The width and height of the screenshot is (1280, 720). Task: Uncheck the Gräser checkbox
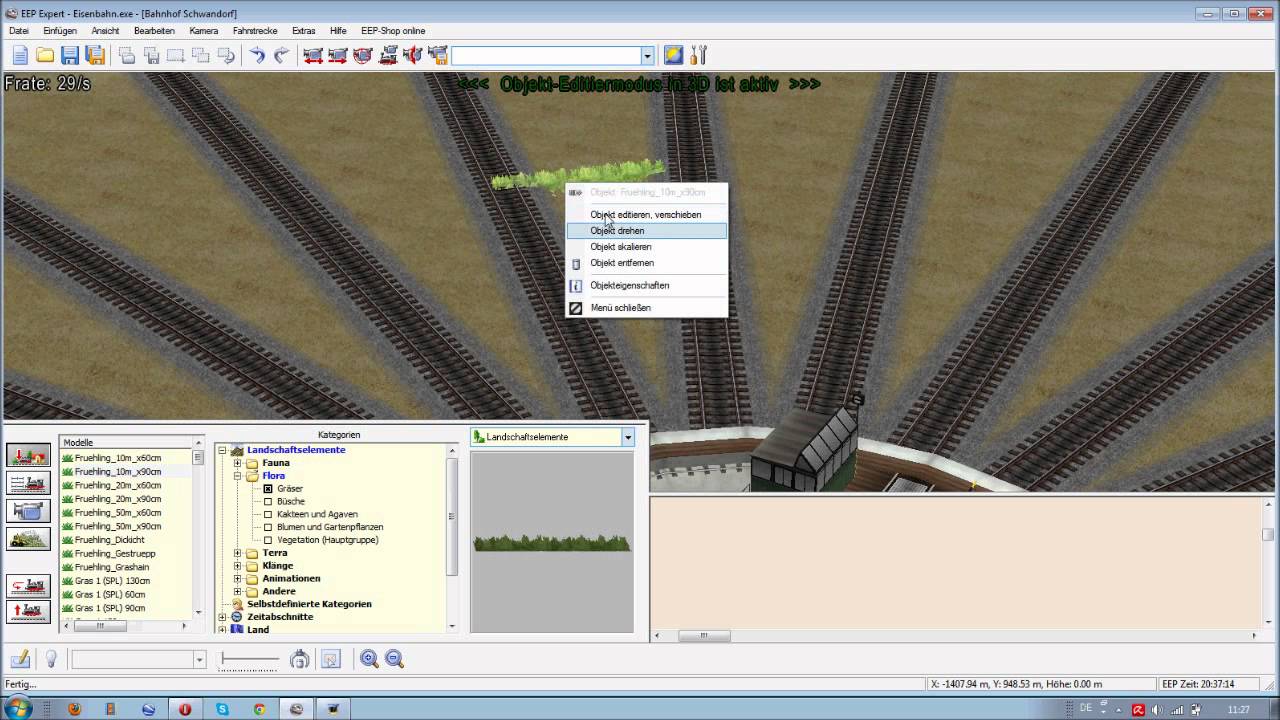pyautogui.click(x=268, y=489)
